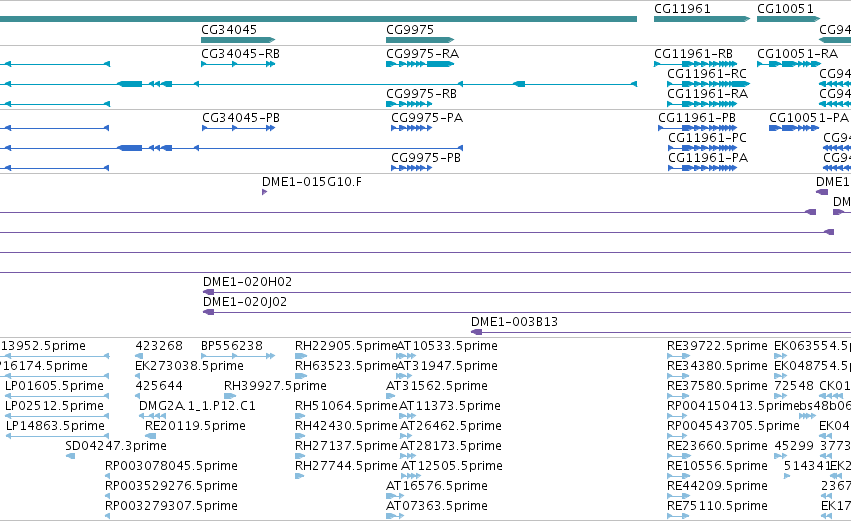
Task: Select EST RP004543705.5prime
Action: pyautogui.click(x=733, y=426)
